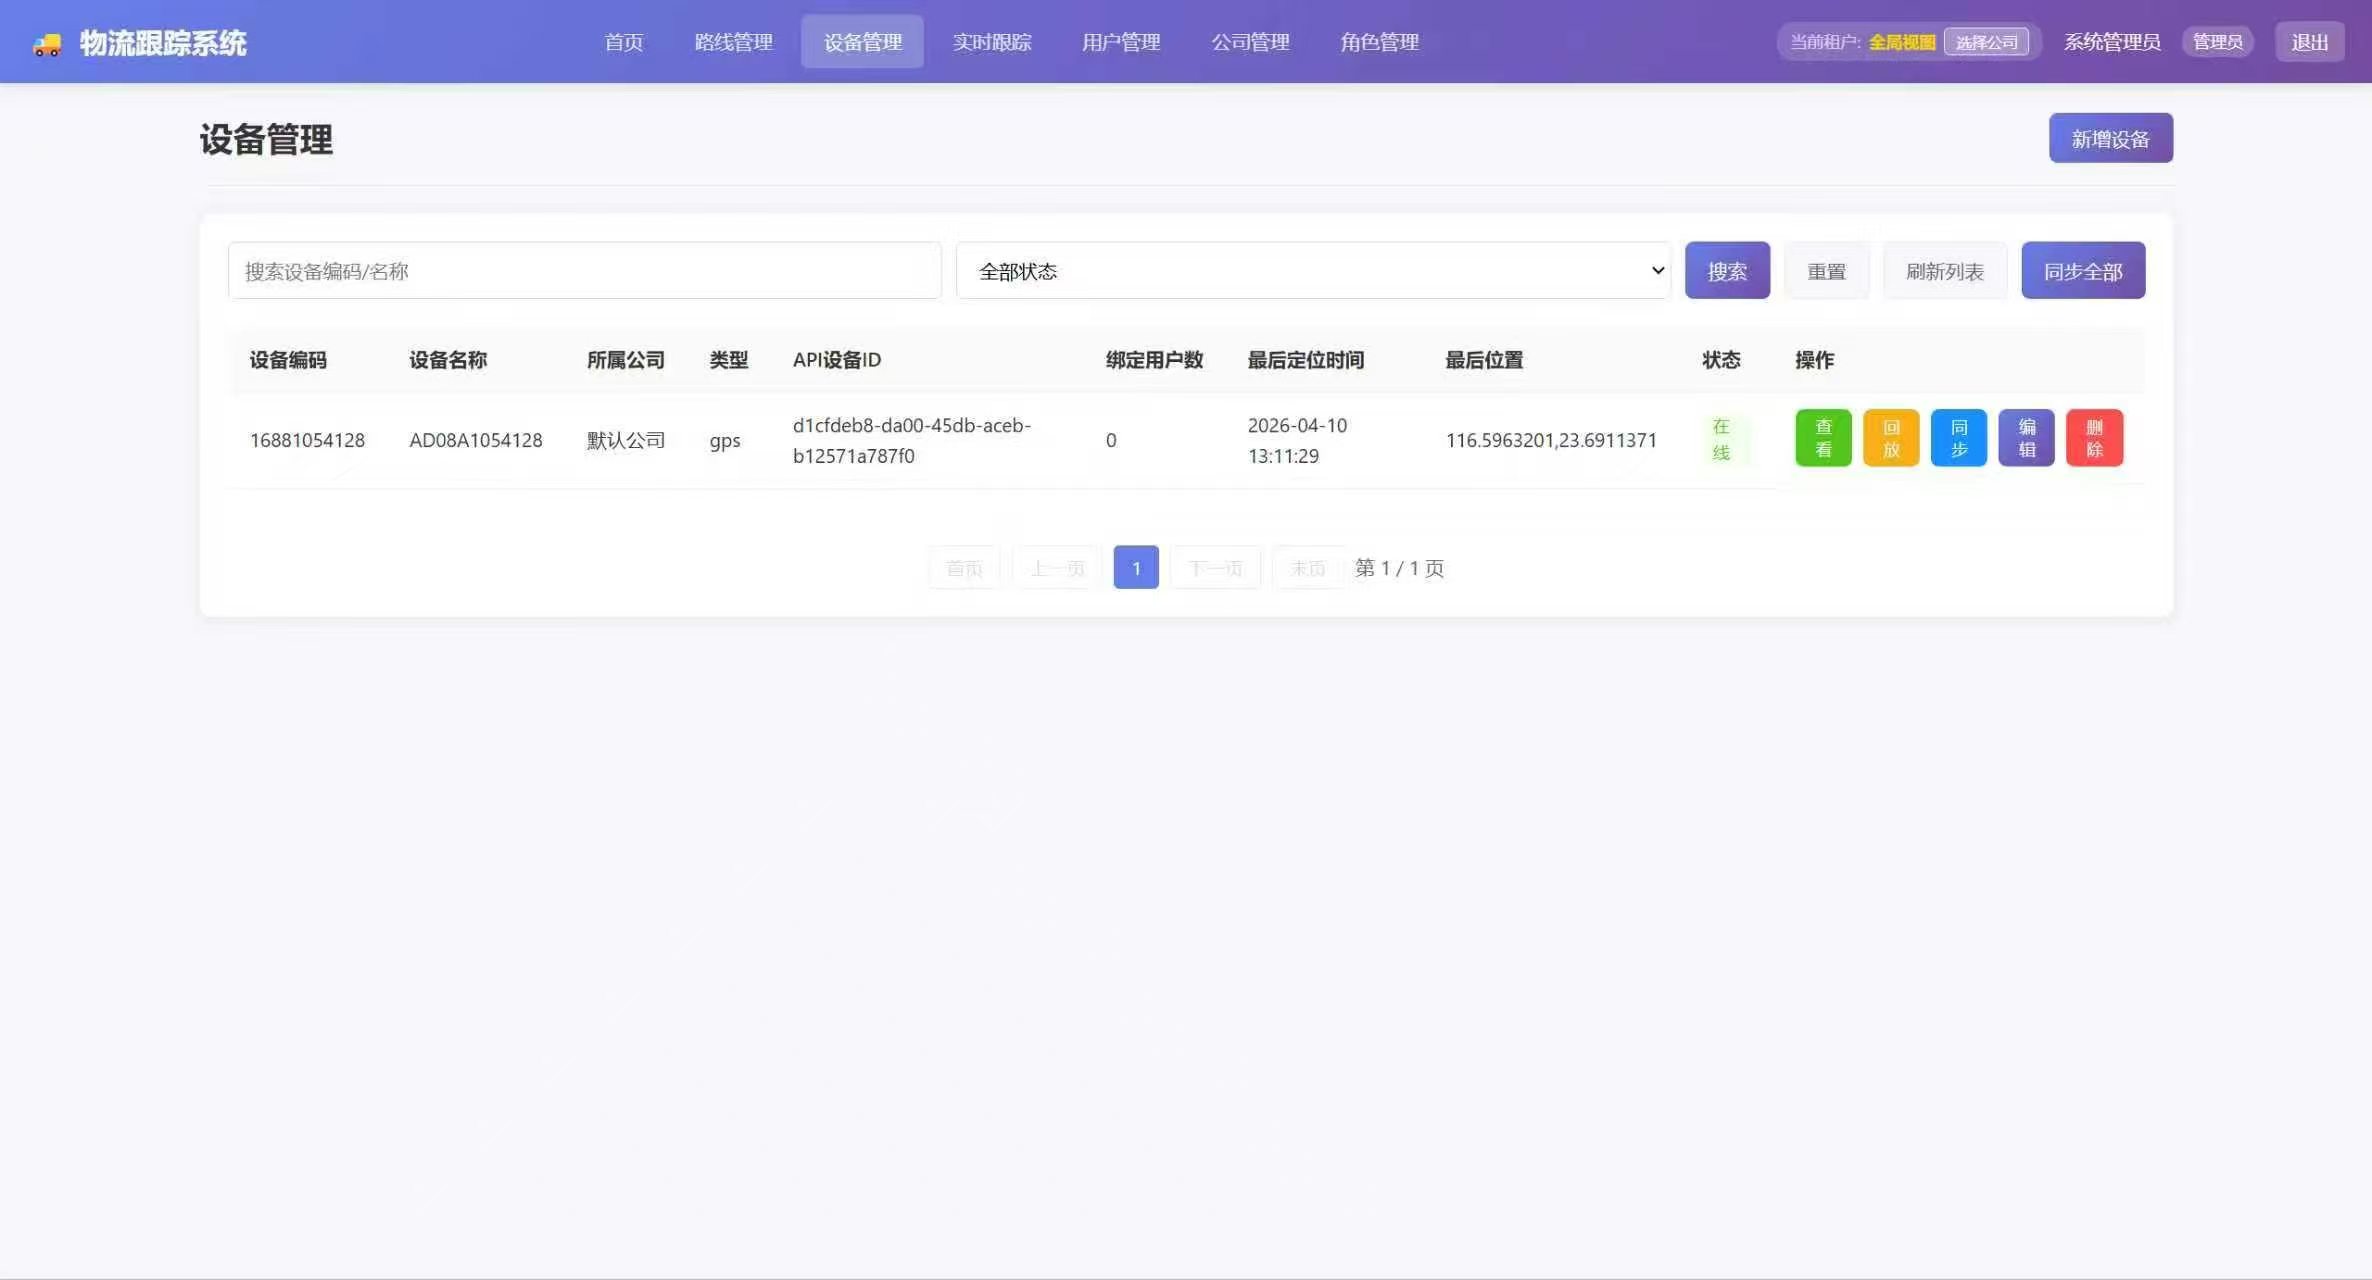Click the 选择公司 selector

pyautogui.click(x=1987, y=42)
